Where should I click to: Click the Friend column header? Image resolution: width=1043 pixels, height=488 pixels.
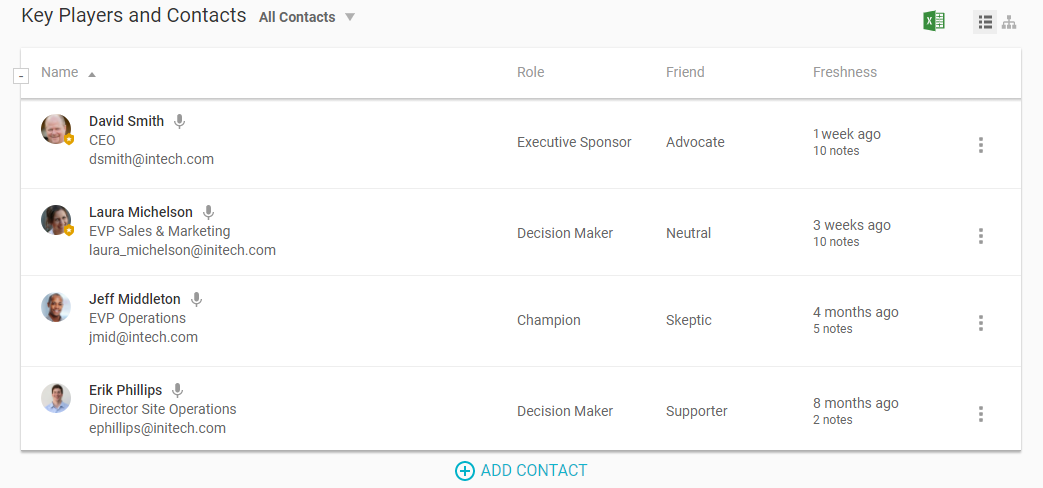(x=685, y=72)
